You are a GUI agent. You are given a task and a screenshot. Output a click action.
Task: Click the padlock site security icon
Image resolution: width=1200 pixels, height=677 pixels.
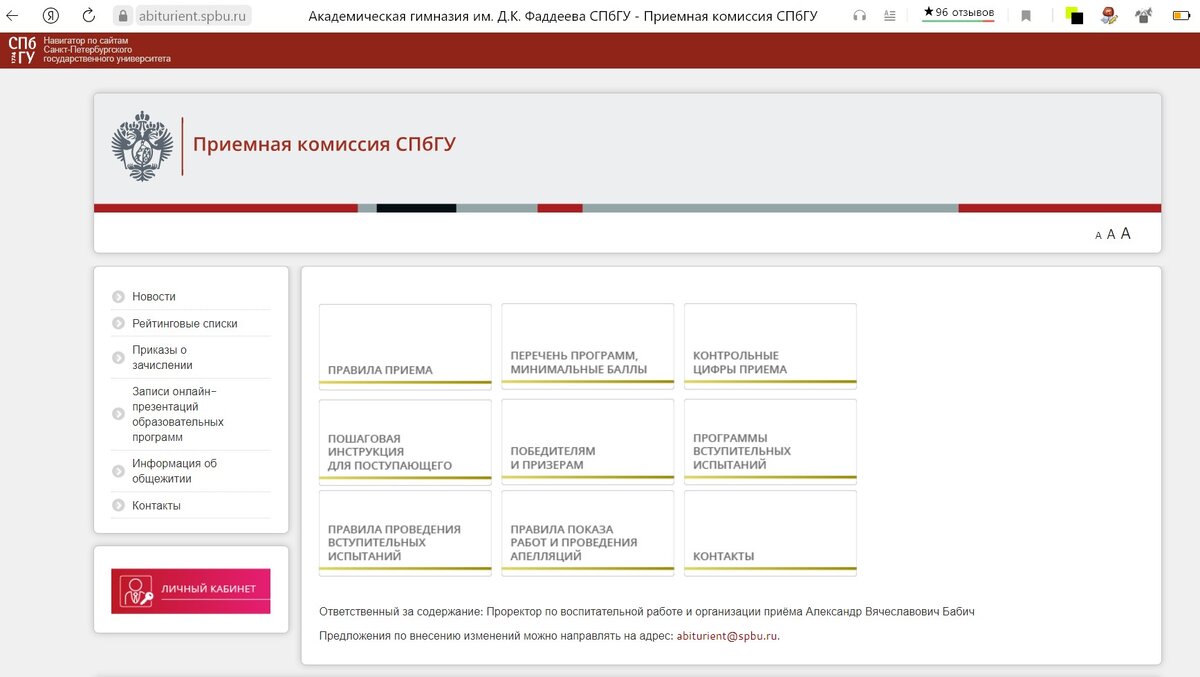(x=123, y=15)
